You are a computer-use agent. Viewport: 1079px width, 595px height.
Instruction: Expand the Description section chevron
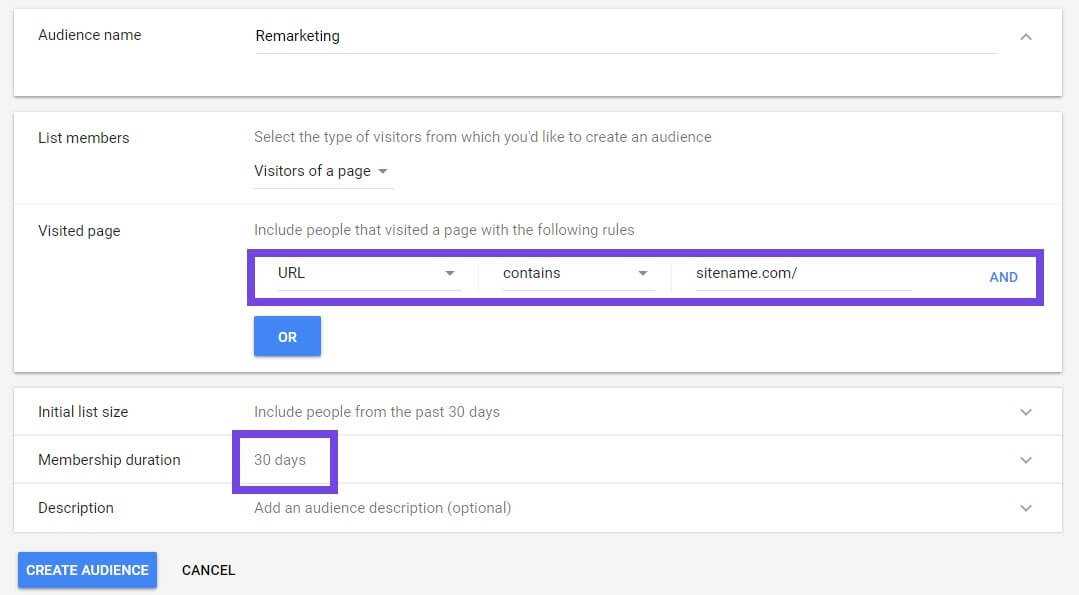[1025, 508]
